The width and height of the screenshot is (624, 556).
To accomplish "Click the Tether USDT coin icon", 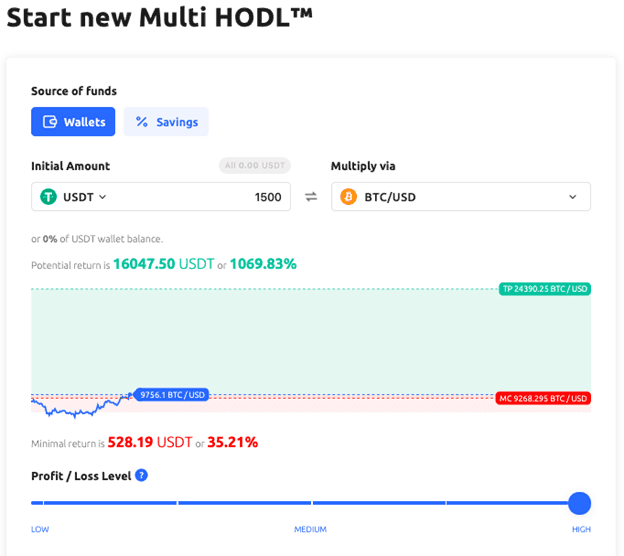I will coord(48,197).
